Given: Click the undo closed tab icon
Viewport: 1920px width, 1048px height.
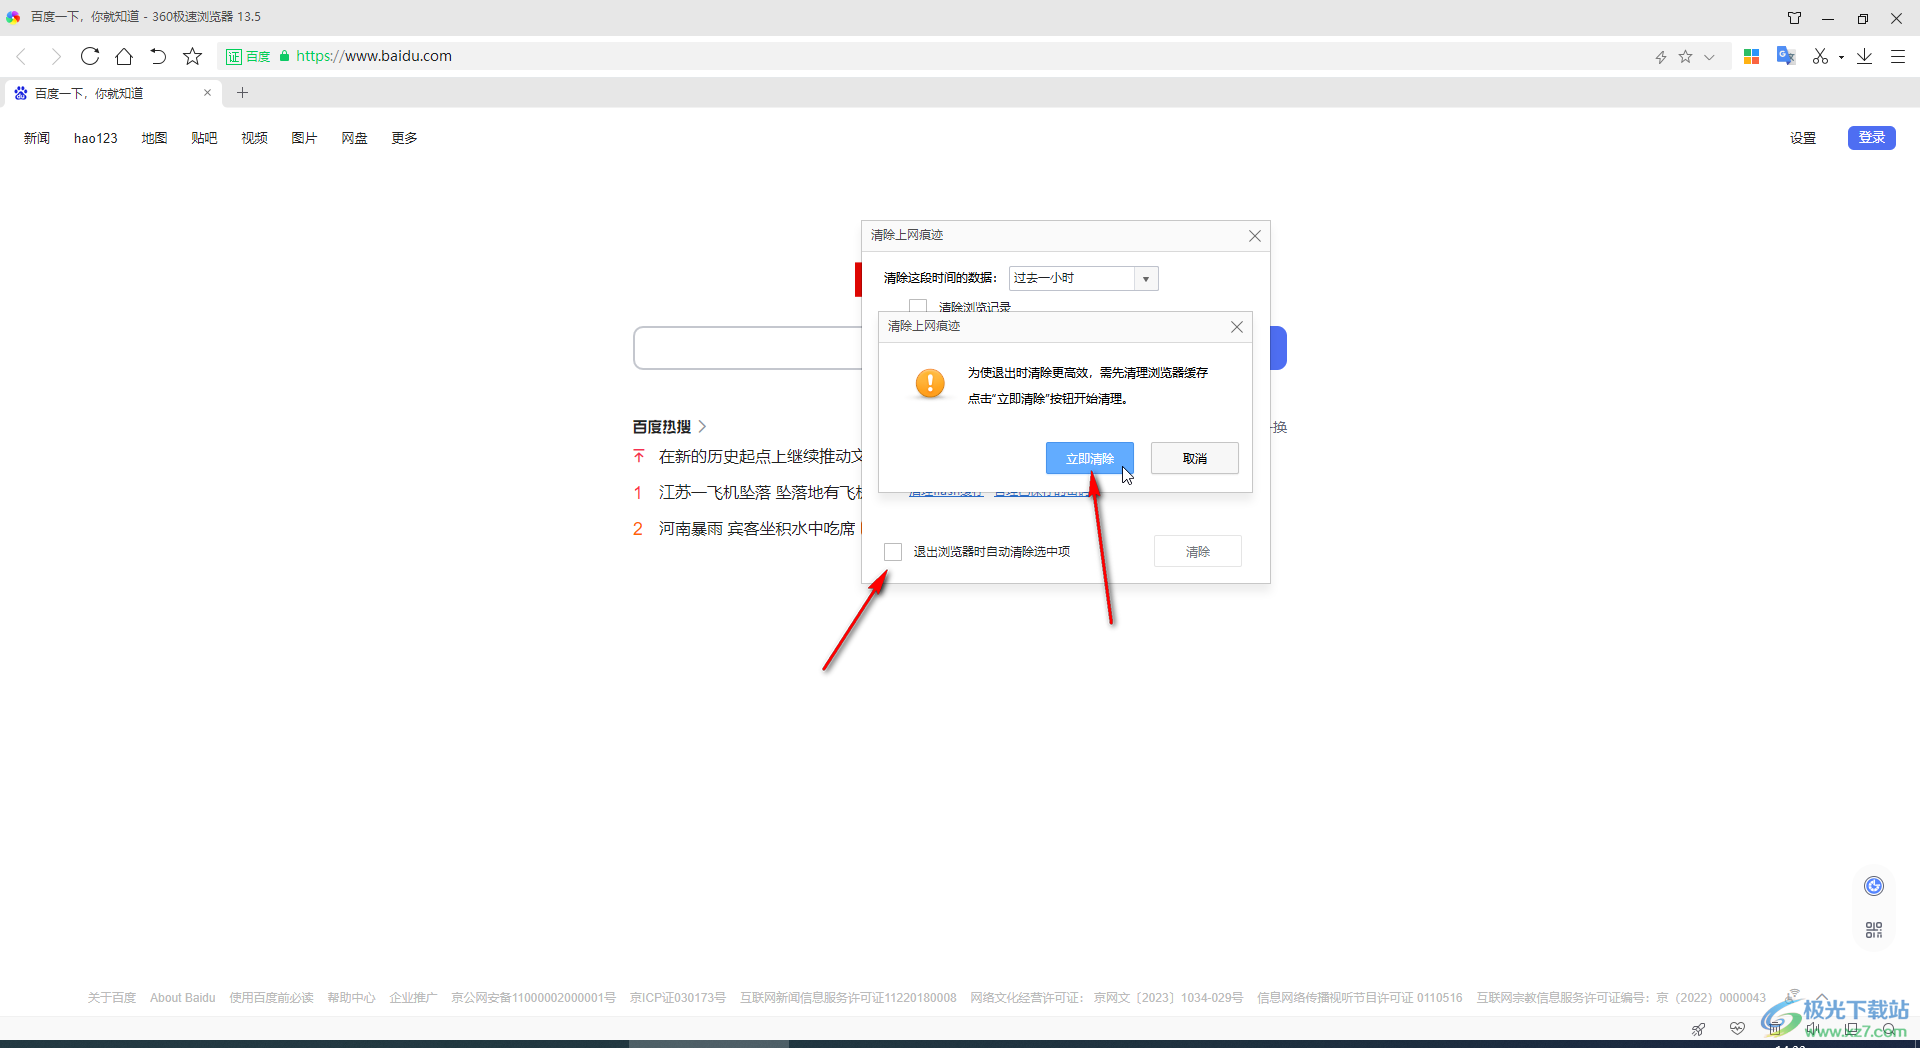Looking at the screenshot, I should (x=158, y=56).
